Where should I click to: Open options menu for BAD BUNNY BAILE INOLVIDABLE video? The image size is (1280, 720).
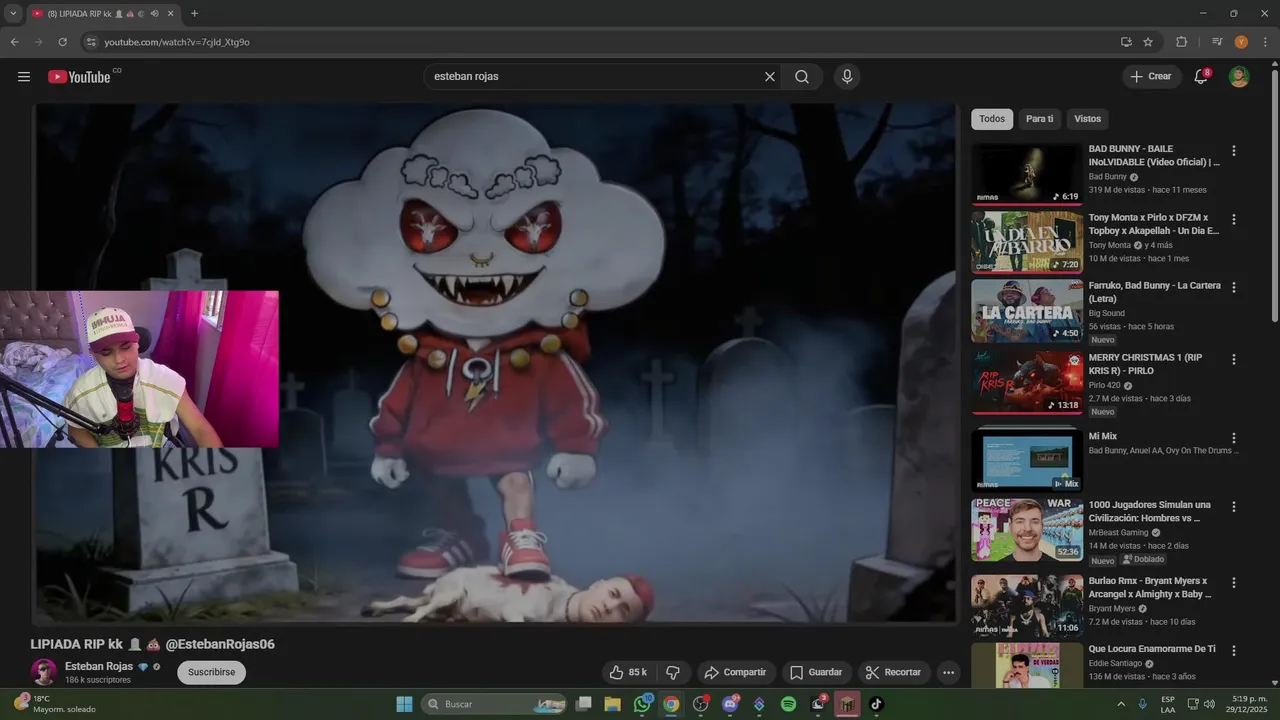1233,151
